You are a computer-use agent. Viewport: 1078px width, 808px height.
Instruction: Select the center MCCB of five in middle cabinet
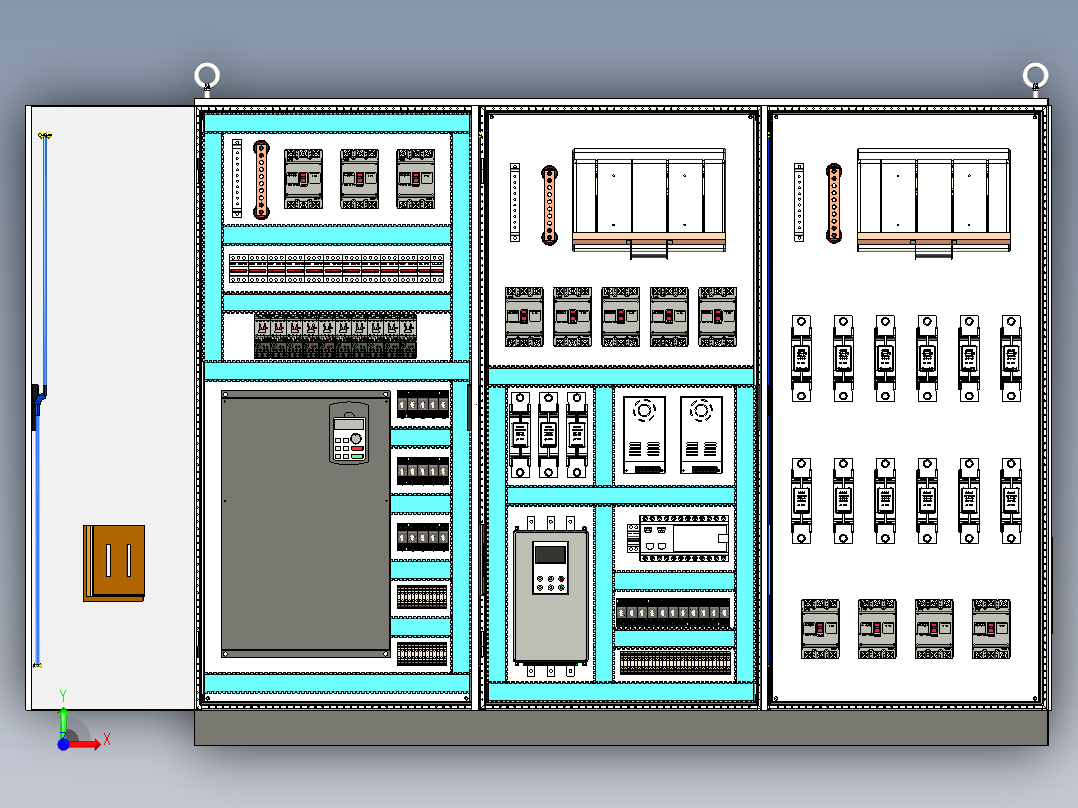621,317
